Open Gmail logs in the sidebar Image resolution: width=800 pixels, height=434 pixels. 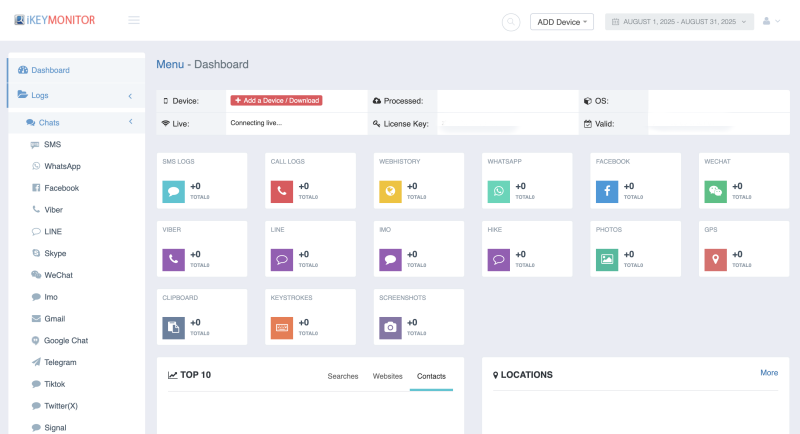(x=54, y=319)
